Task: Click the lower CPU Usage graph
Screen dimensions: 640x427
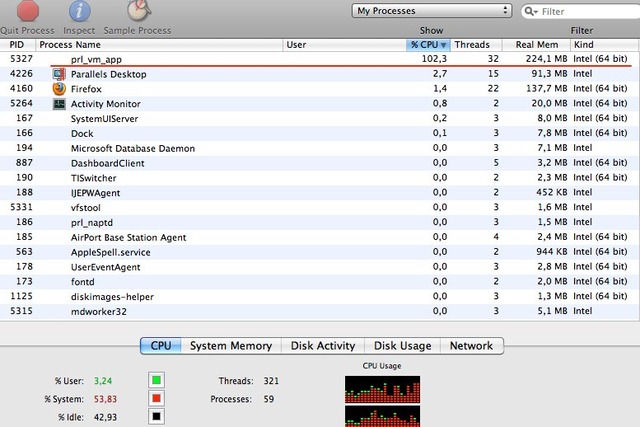Action: [x=382, y=416]
